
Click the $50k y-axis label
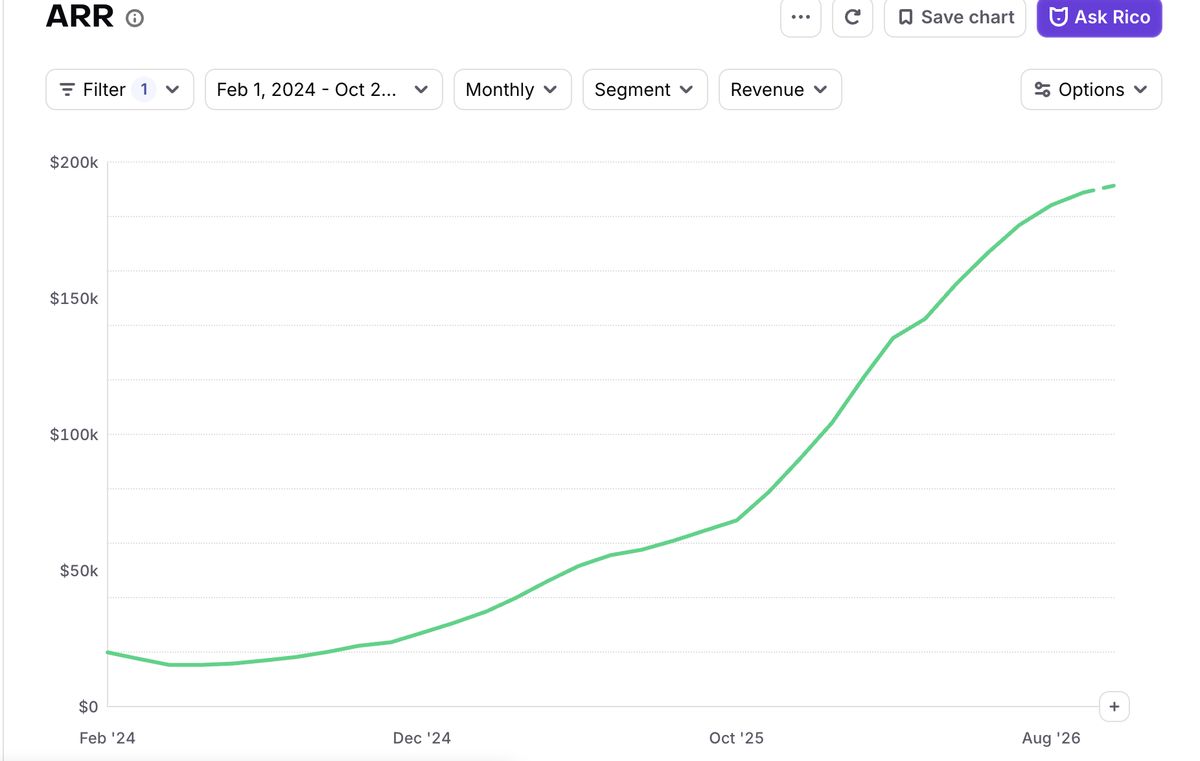pyautogui.click(x=78, y=570)
